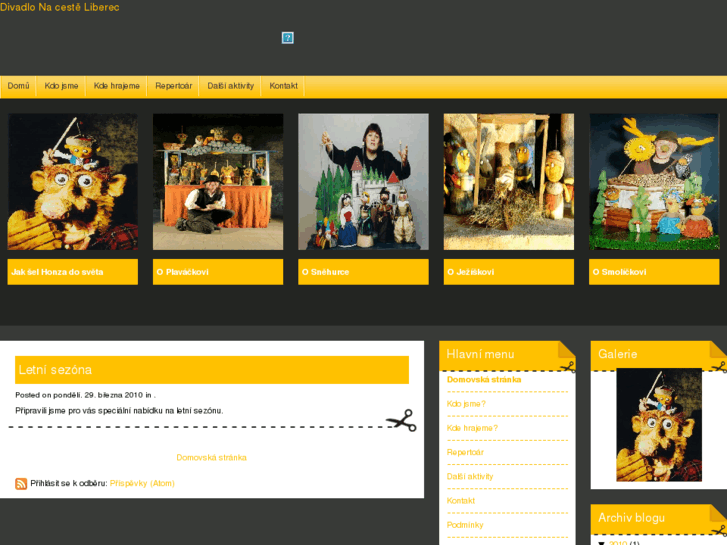
Task: Open the Galerie puppet image
Action: pyautogui.click(x=659, y=425)
